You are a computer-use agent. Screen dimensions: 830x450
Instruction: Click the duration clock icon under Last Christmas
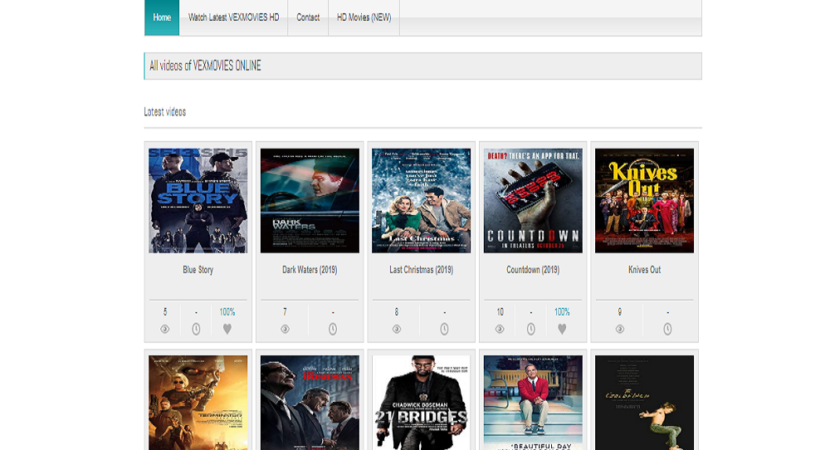coord(444,329)
